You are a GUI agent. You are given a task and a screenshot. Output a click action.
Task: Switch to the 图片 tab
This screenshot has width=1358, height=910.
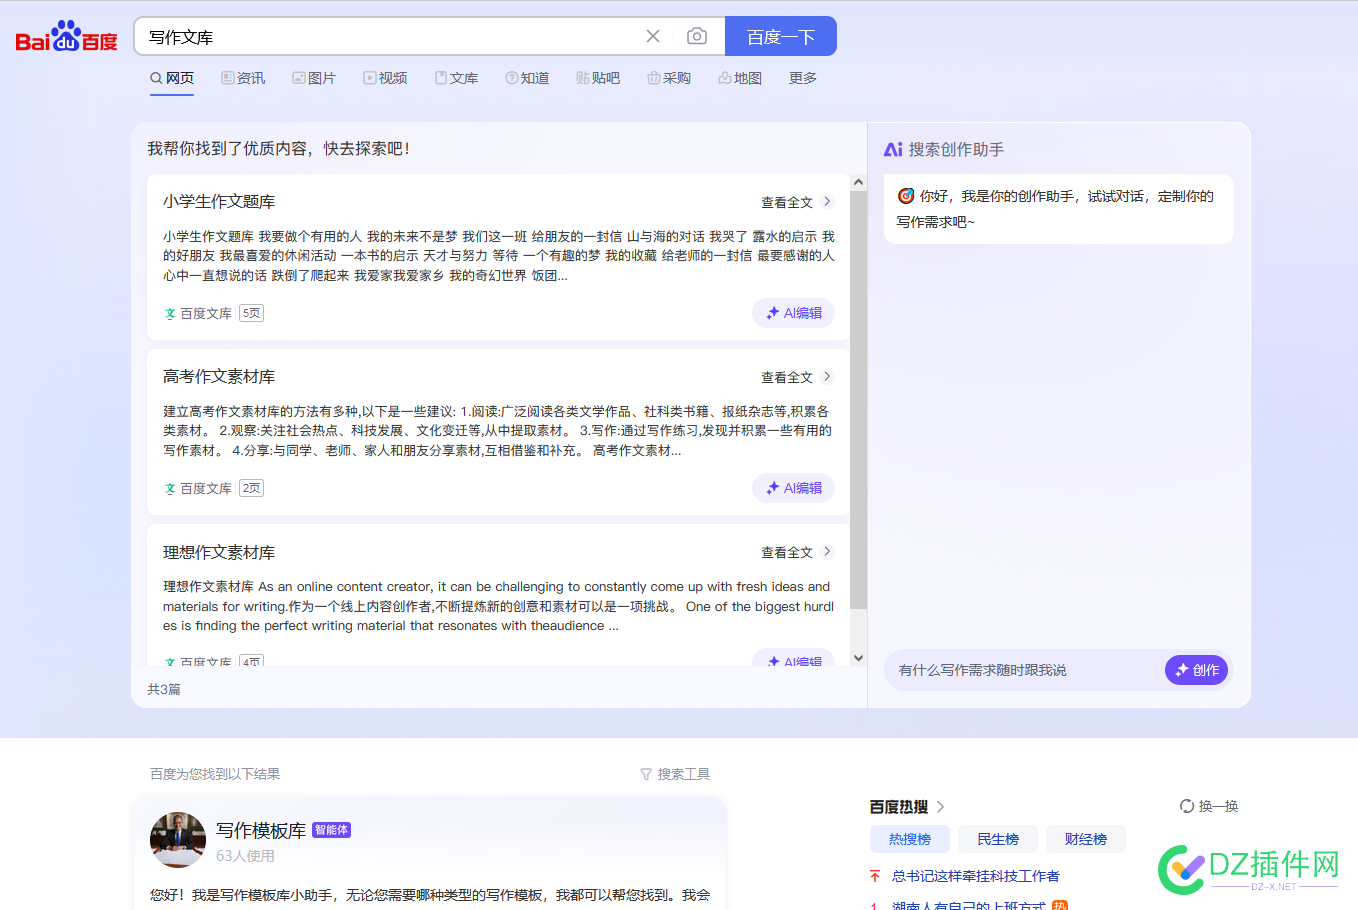(x=314, y=78)
